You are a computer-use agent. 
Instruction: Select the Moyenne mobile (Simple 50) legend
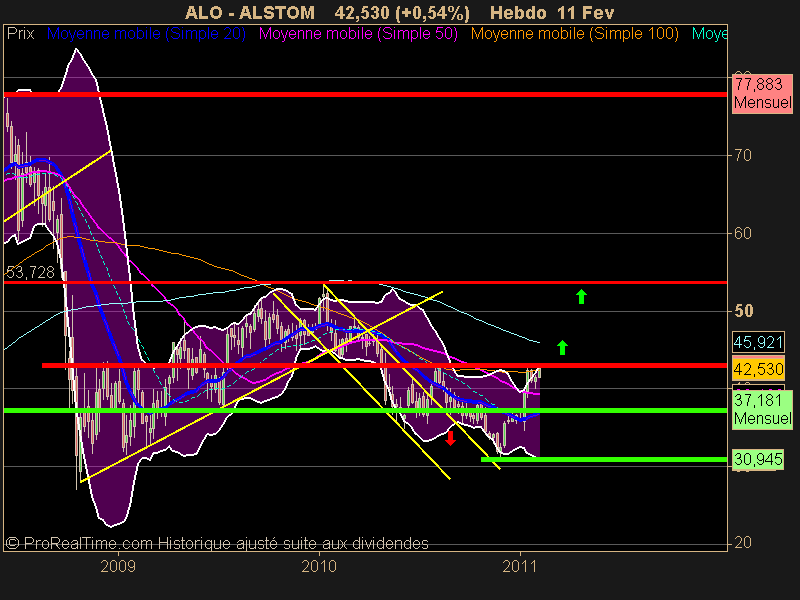tap(358, 34)
